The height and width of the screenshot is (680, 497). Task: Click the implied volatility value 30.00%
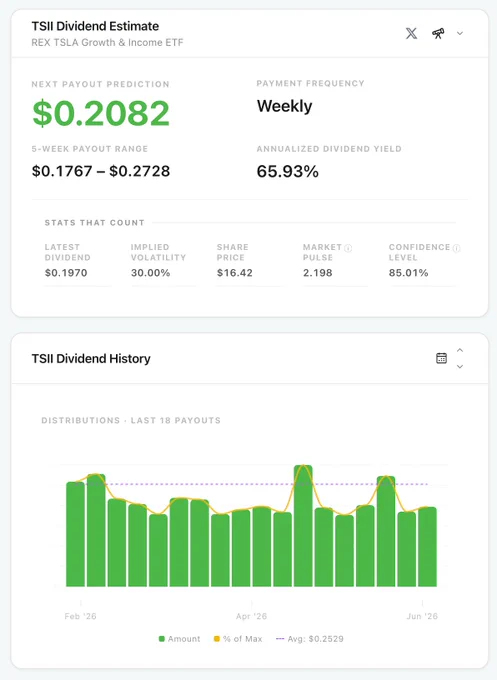[150, 273]
